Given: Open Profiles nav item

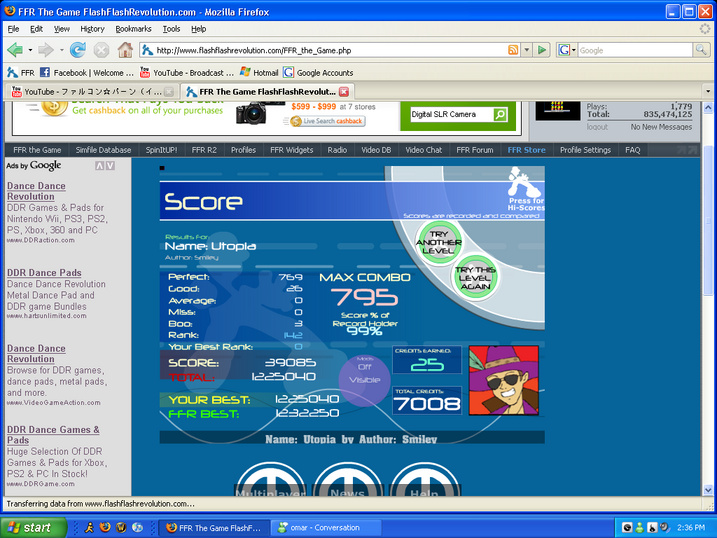Looking at the screenshot, I should [243, 150].
